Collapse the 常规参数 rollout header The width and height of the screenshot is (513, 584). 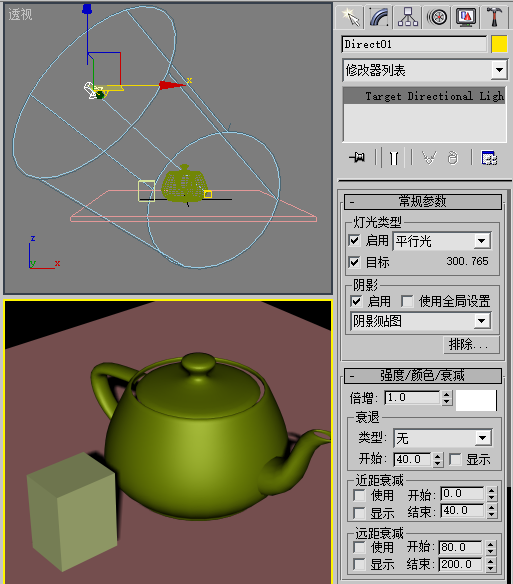tap(422, 201)
